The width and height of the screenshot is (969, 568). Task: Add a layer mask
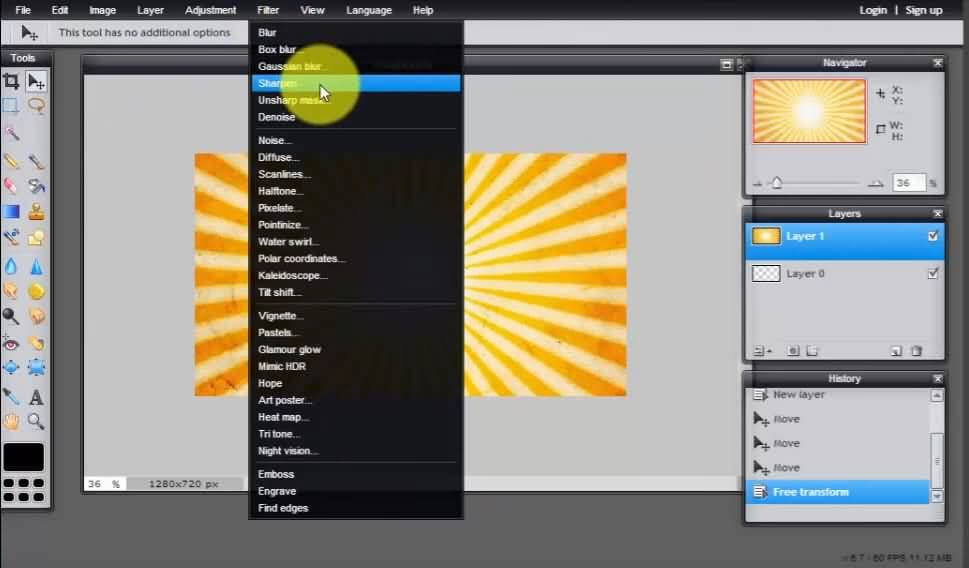tap(793, 351)
